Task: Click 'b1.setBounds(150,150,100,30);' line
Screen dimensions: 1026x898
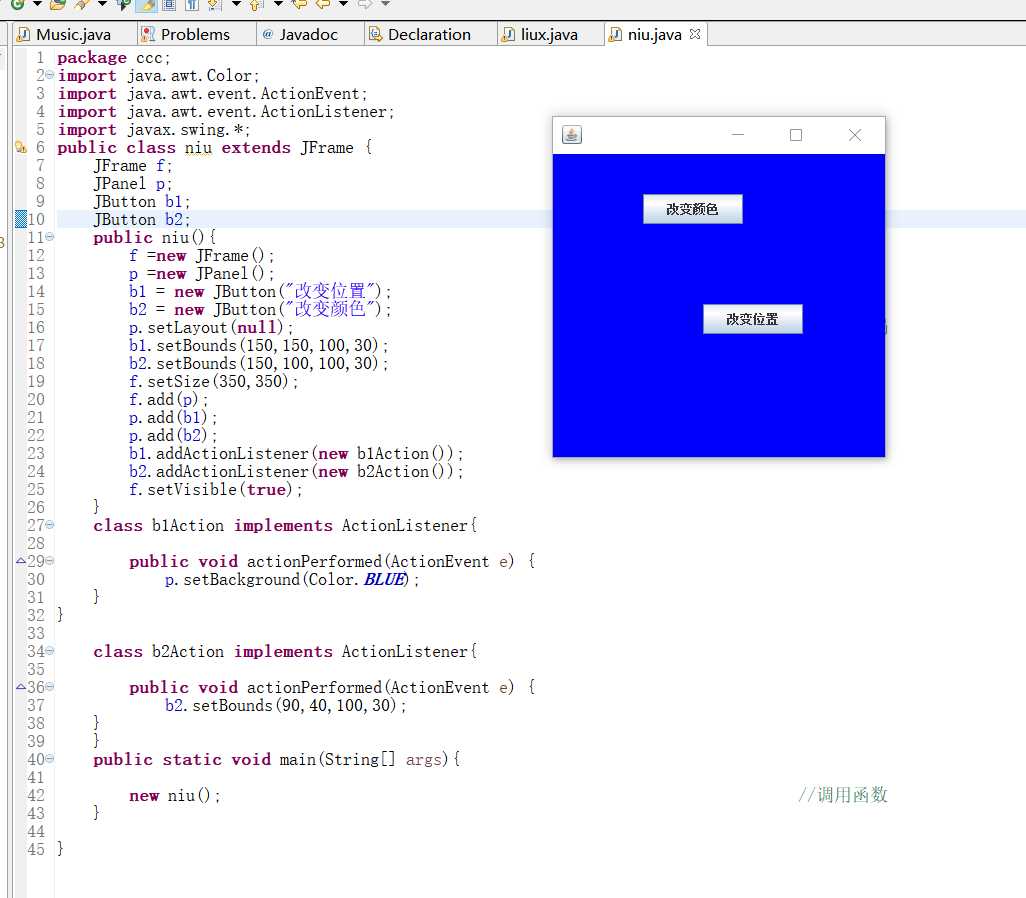Action: pyautogui.click(x=258, y=345)
